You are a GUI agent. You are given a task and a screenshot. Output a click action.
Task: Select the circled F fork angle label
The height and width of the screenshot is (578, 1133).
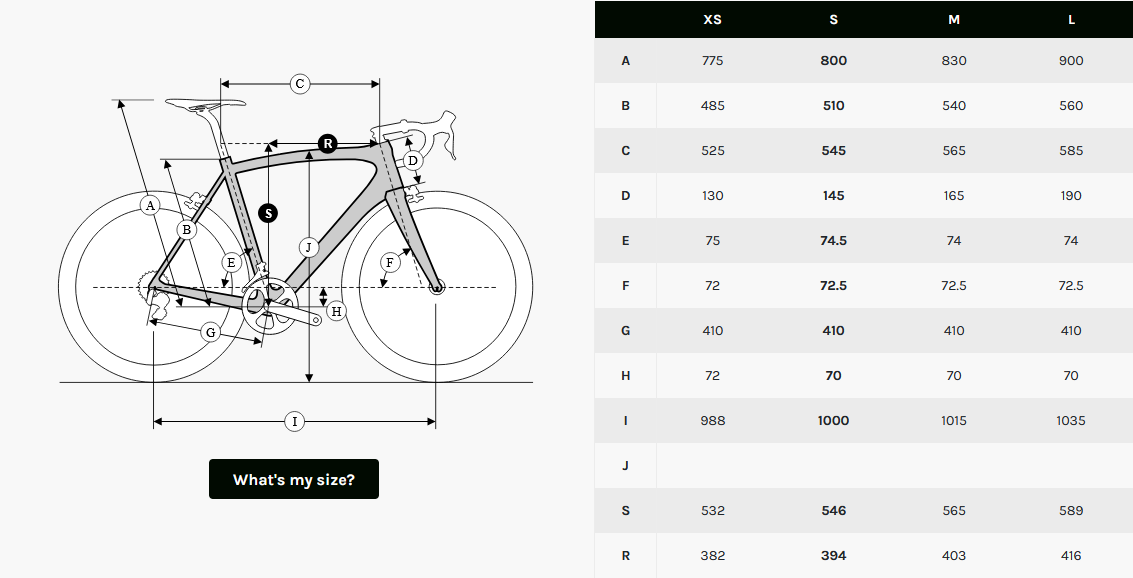coord(390,262)
